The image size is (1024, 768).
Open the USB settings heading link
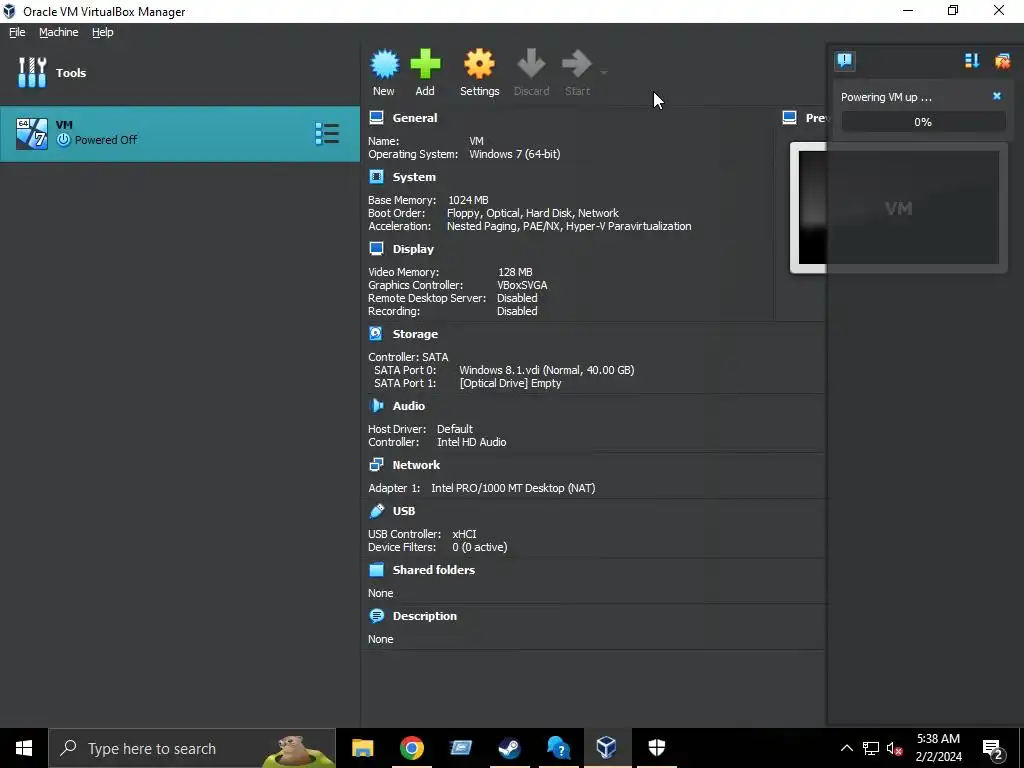click(404, 511)
